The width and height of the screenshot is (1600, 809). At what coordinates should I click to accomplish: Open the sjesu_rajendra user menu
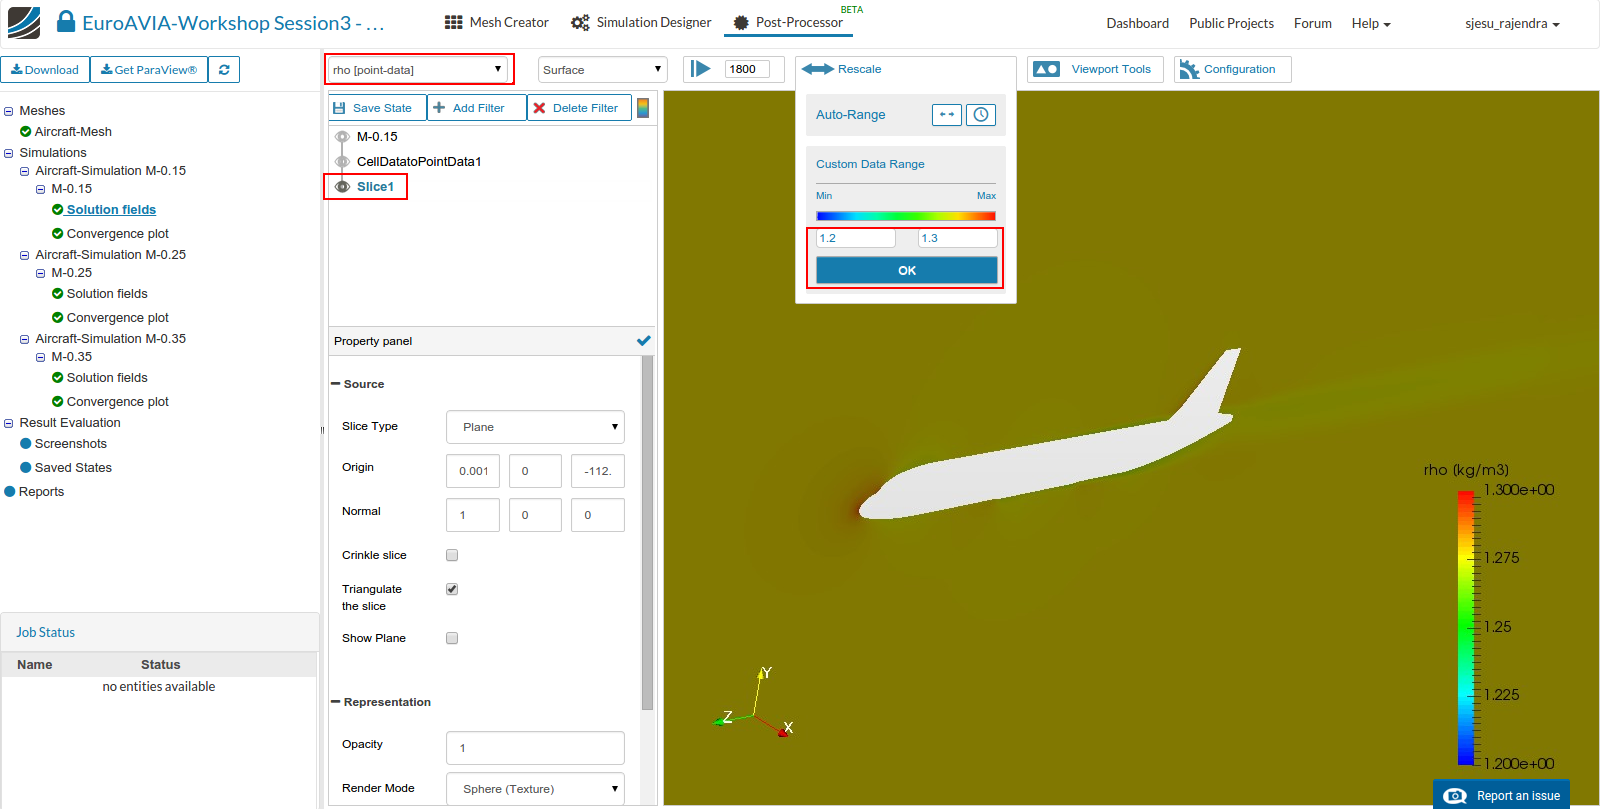pyautogui.click(x=1512, y=23)
